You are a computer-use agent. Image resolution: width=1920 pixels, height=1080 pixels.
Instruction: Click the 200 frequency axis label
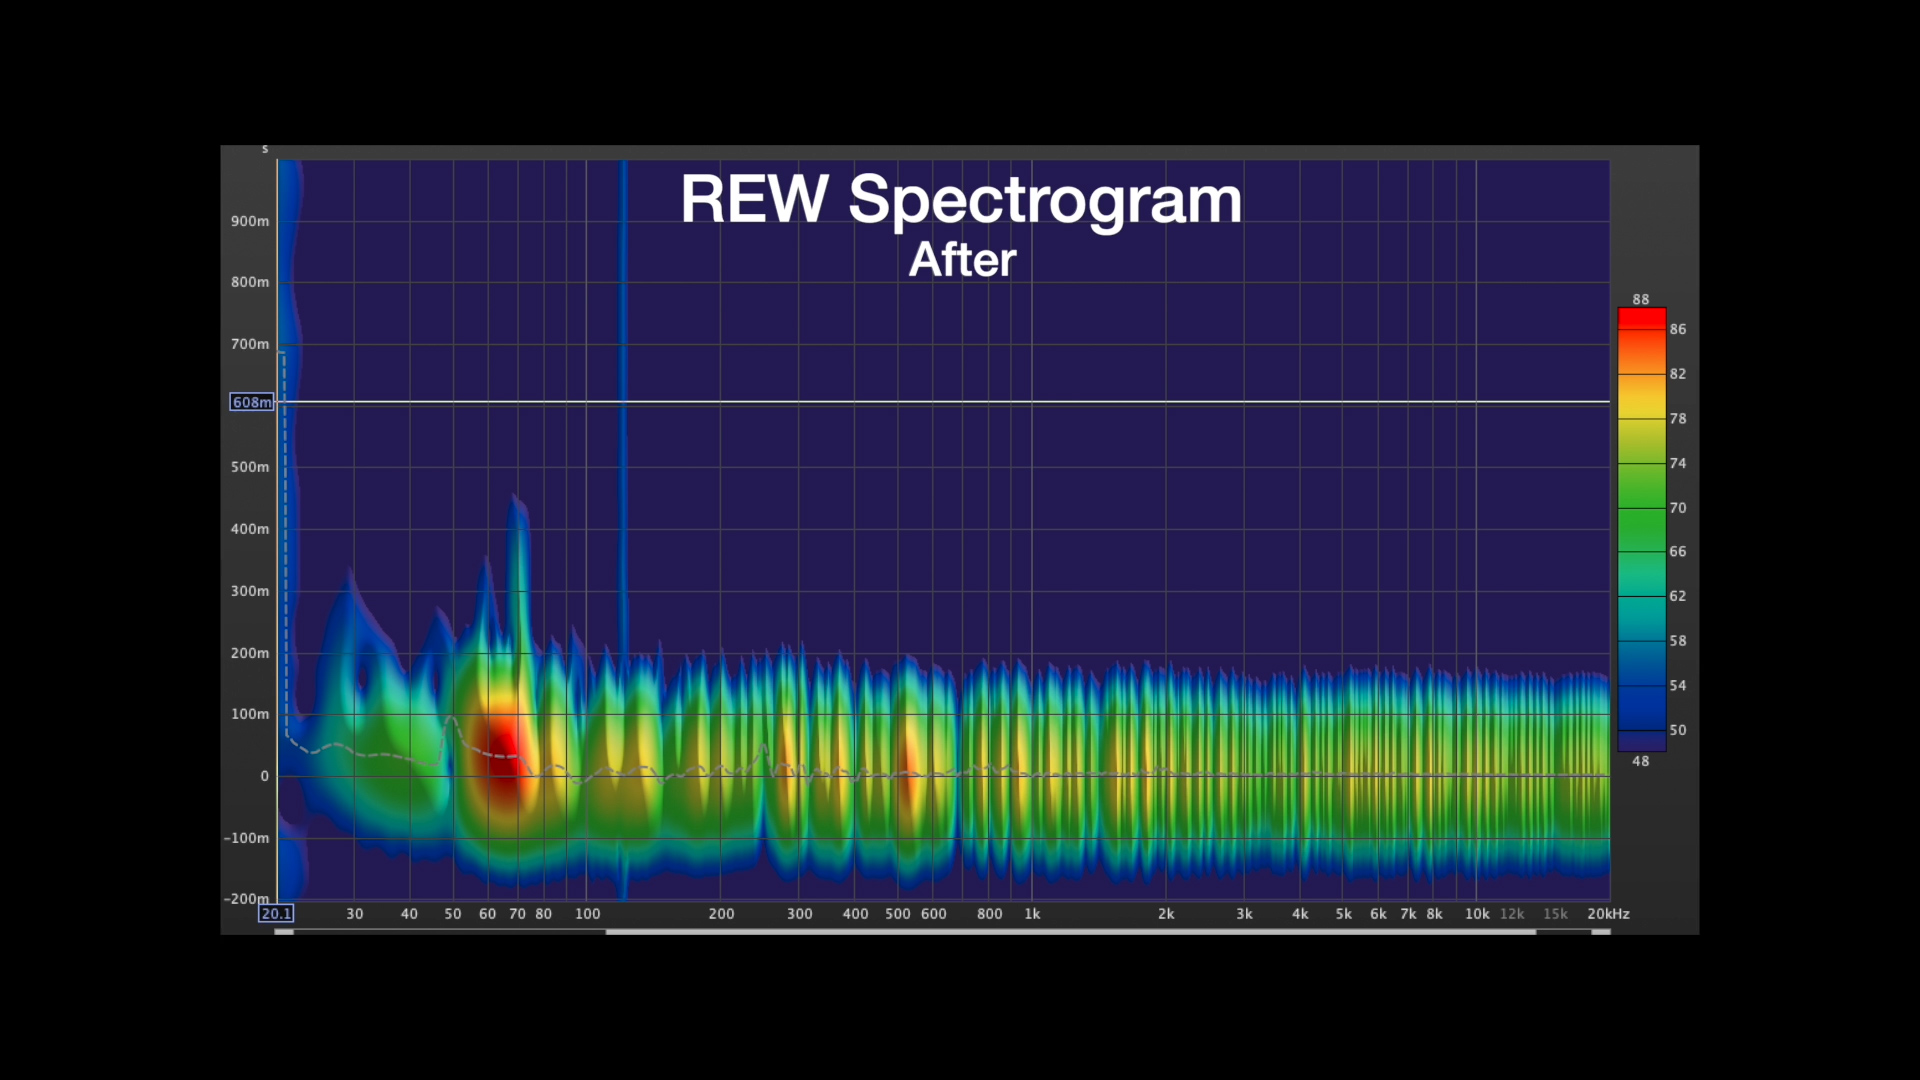click(x=721, y=914)
